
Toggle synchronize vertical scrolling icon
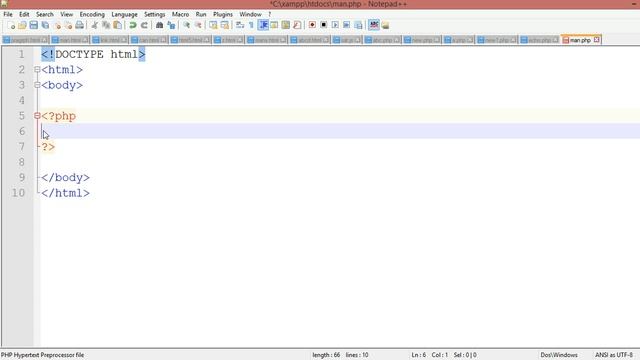click(x=213, y=25)
